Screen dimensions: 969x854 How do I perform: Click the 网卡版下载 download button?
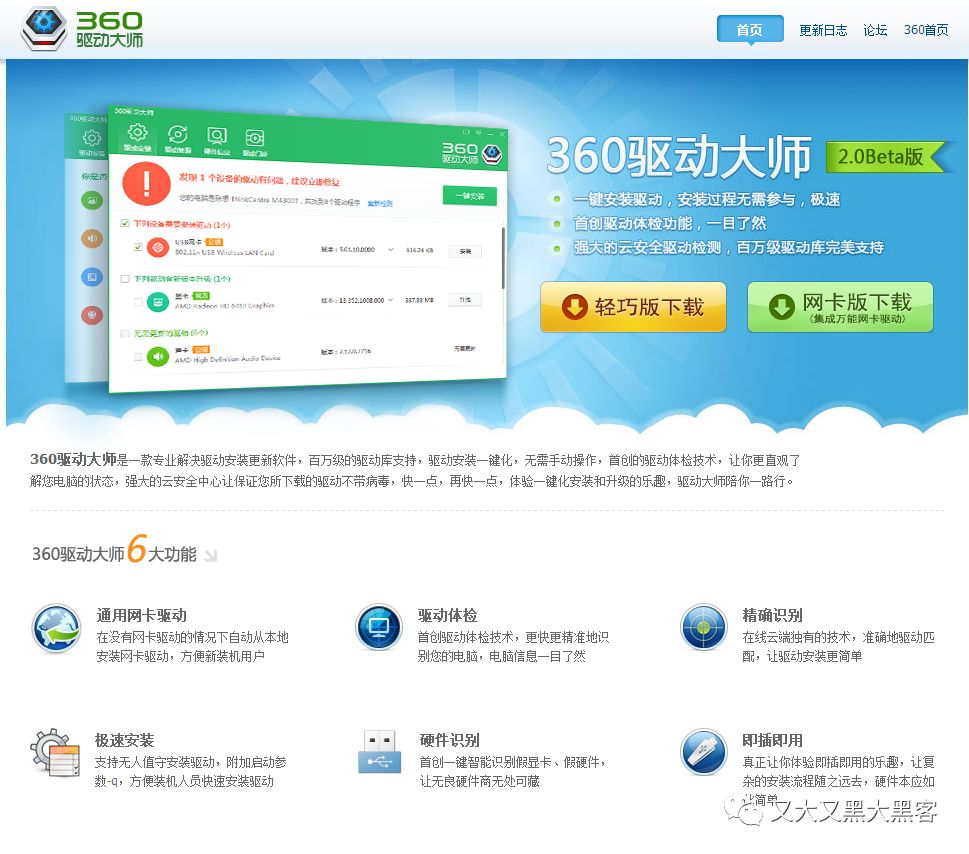coord(838,306)
